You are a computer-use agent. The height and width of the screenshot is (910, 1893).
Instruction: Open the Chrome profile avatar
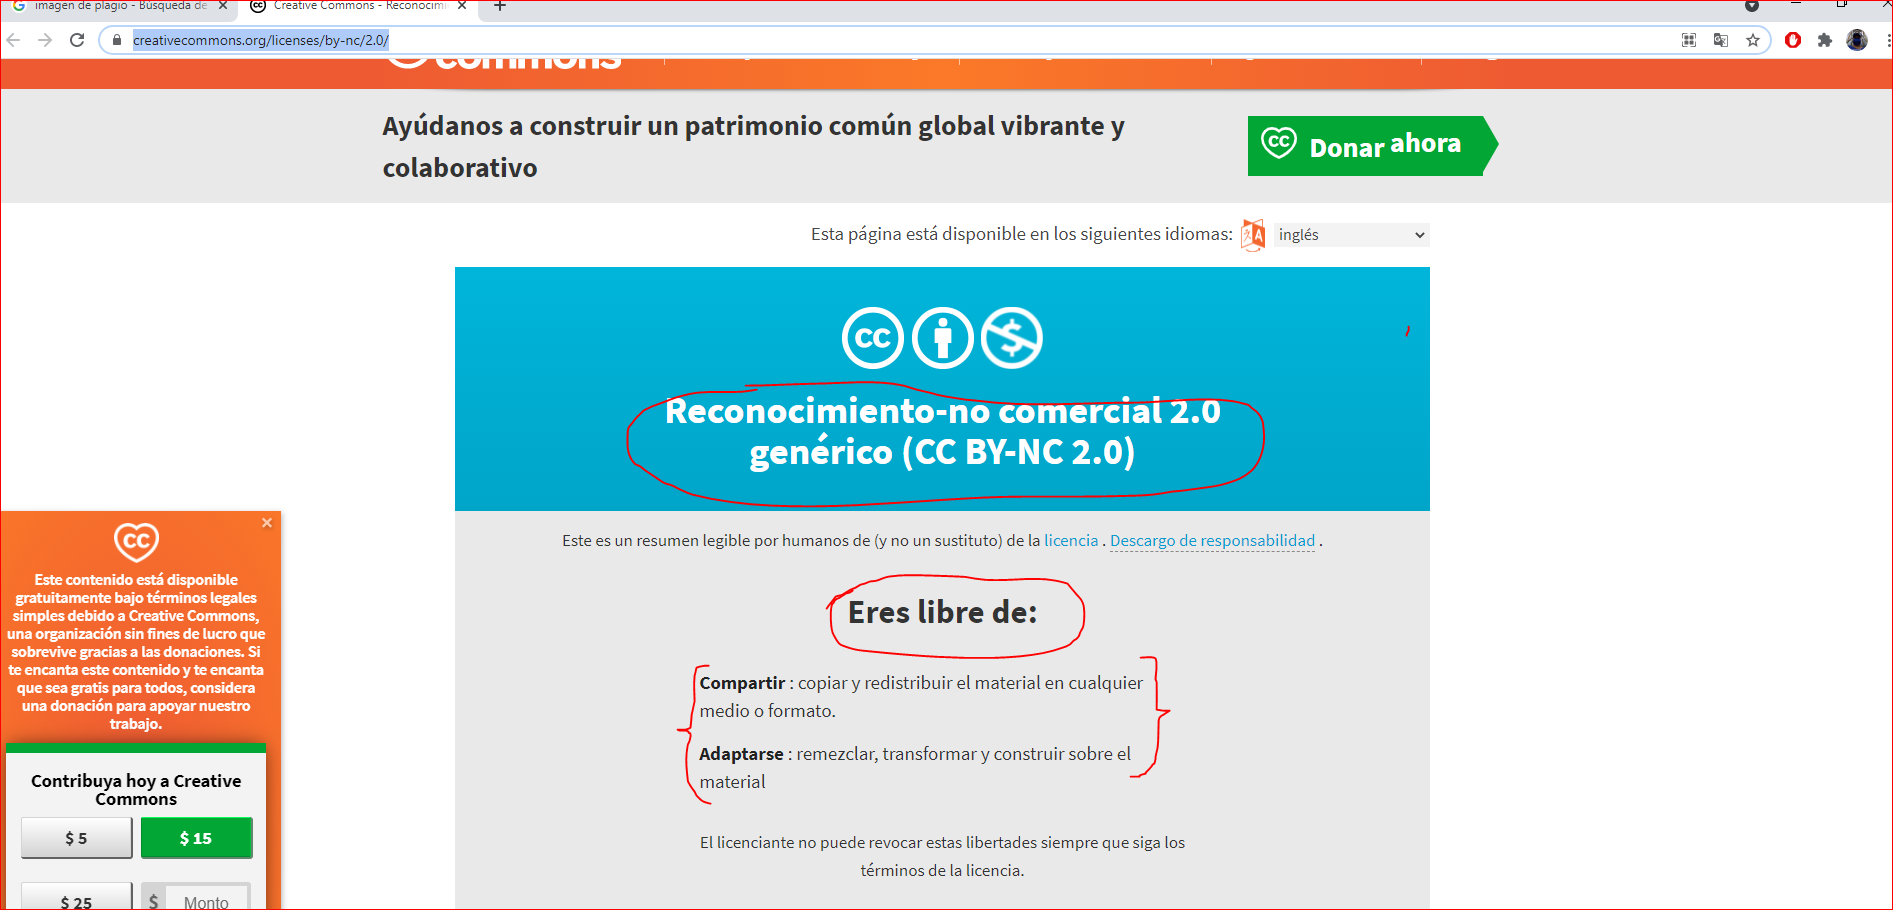1857,40
